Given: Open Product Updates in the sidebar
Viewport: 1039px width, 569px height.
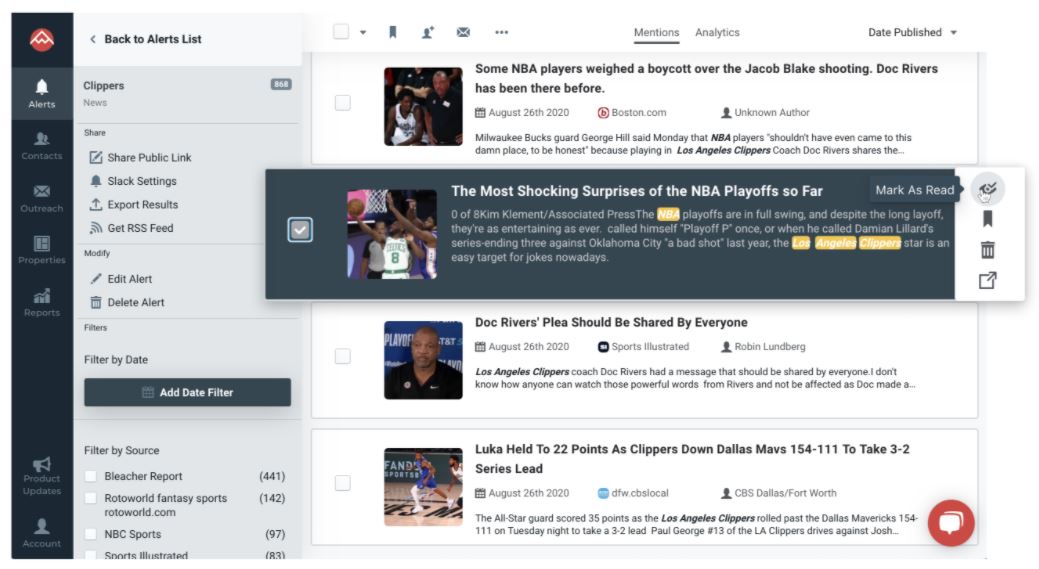Looking at the screenshot, I should [x=42, y=476].
